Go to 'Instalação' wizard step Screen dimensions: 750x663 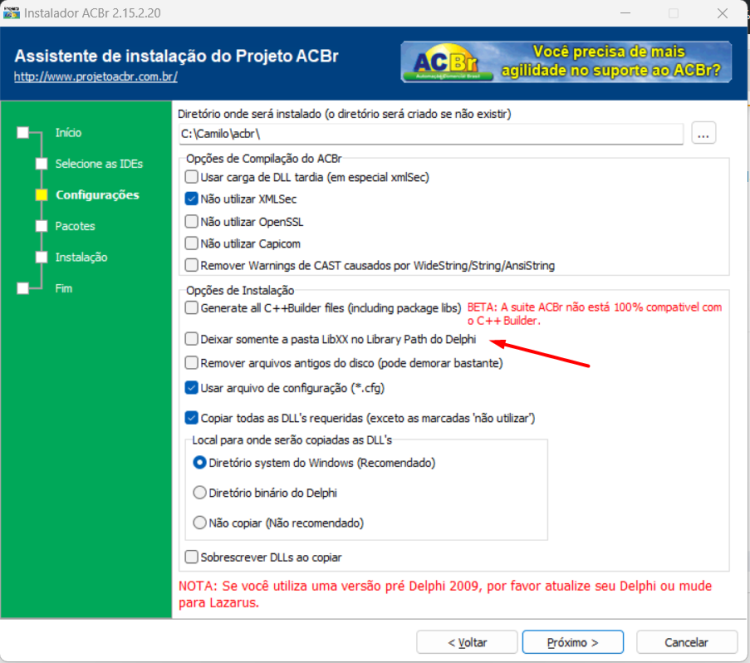coord(81,257)
